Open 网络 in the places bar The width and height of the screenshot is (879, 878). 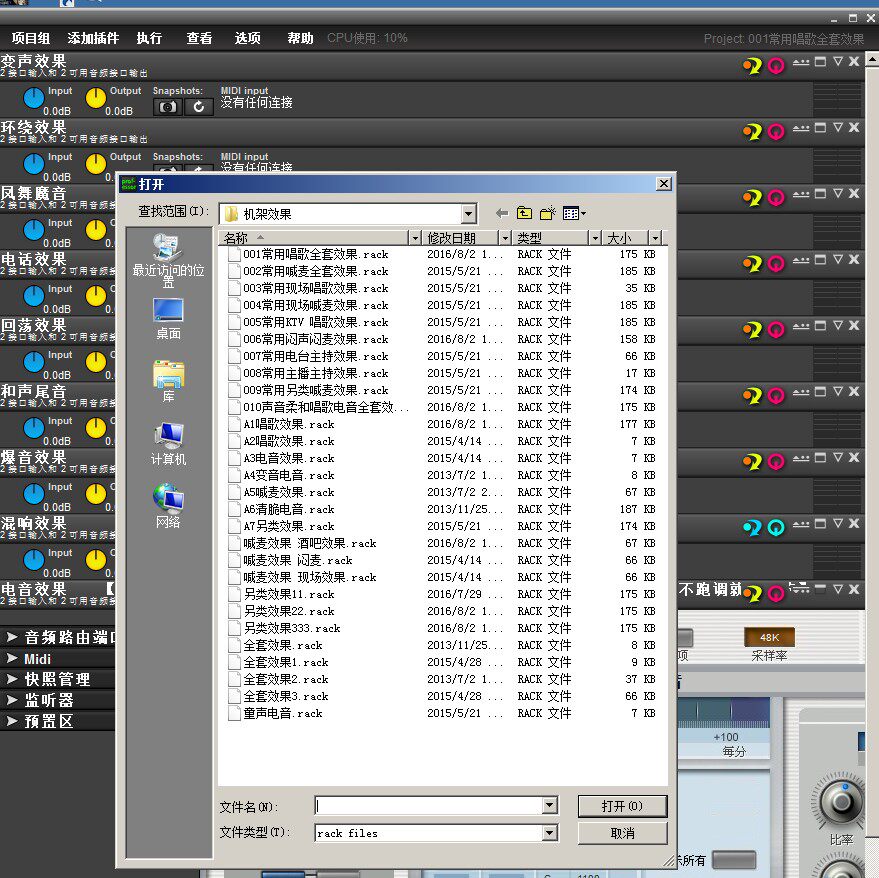click(x=168, y=506)
